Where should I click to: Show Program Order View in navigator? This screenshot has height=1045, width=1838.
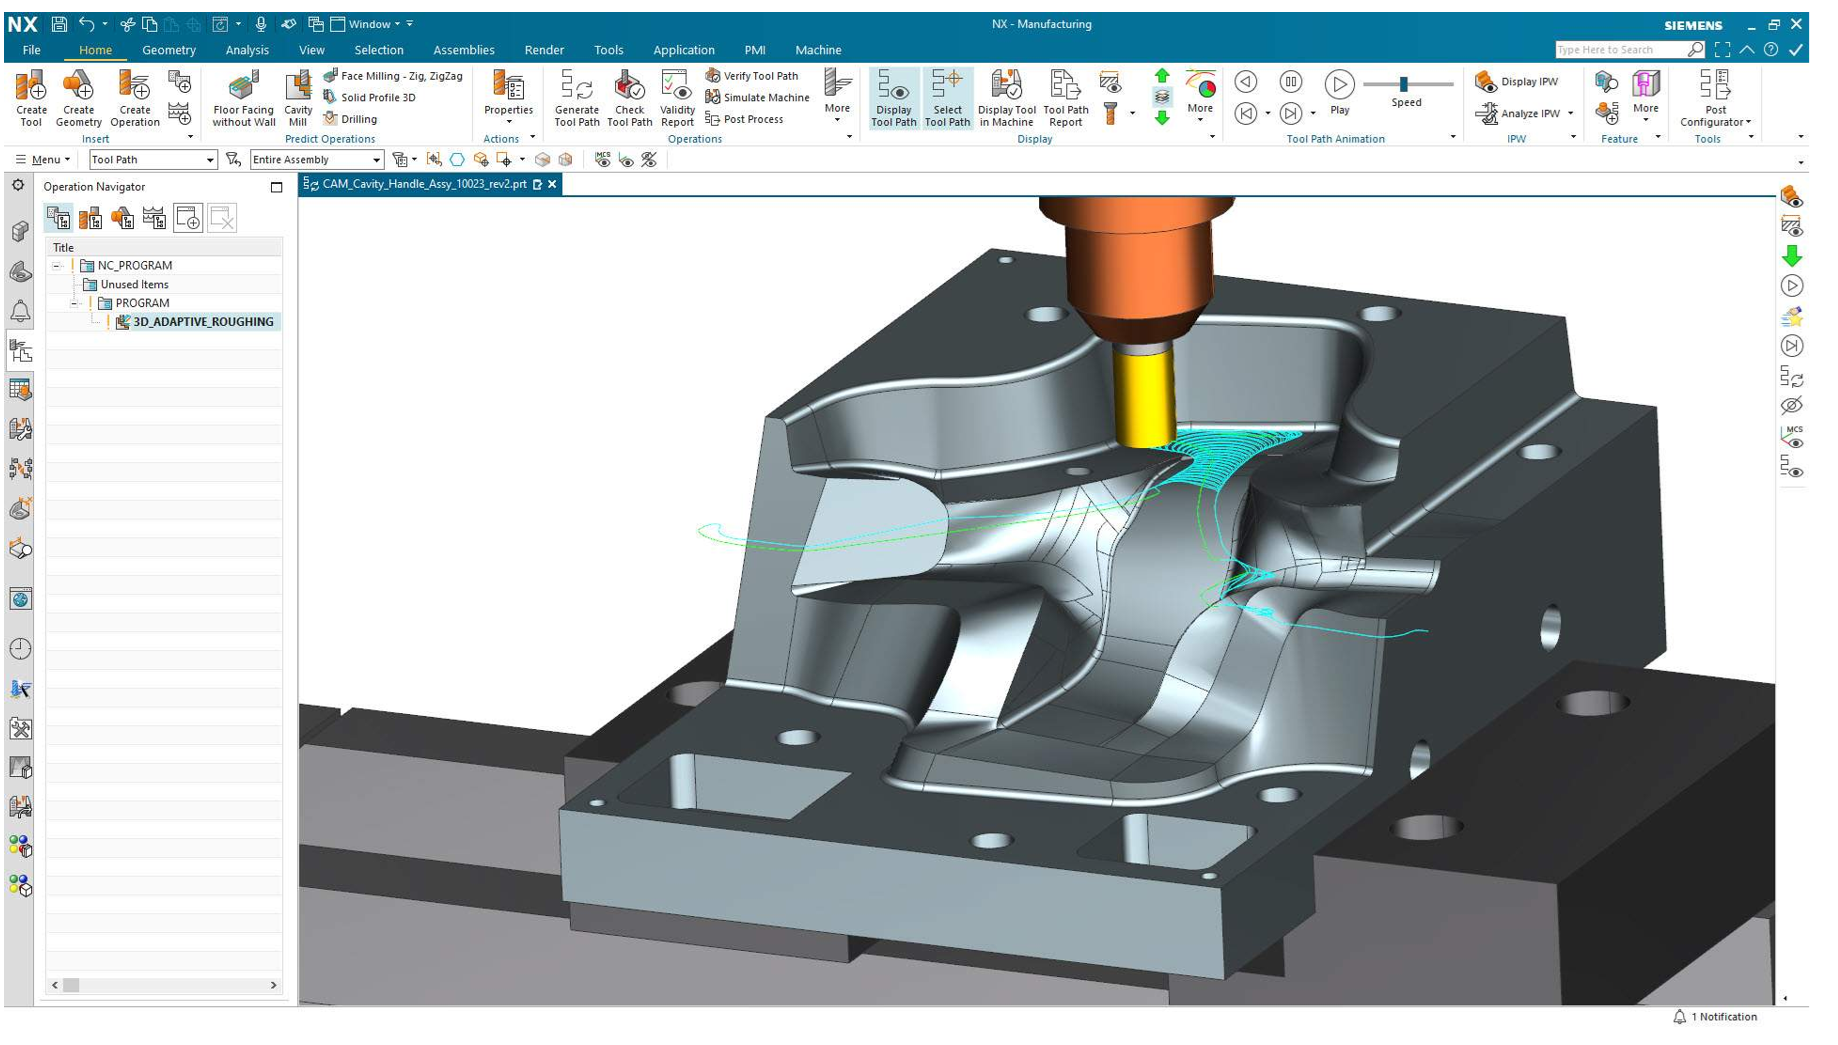pos(58,218)
